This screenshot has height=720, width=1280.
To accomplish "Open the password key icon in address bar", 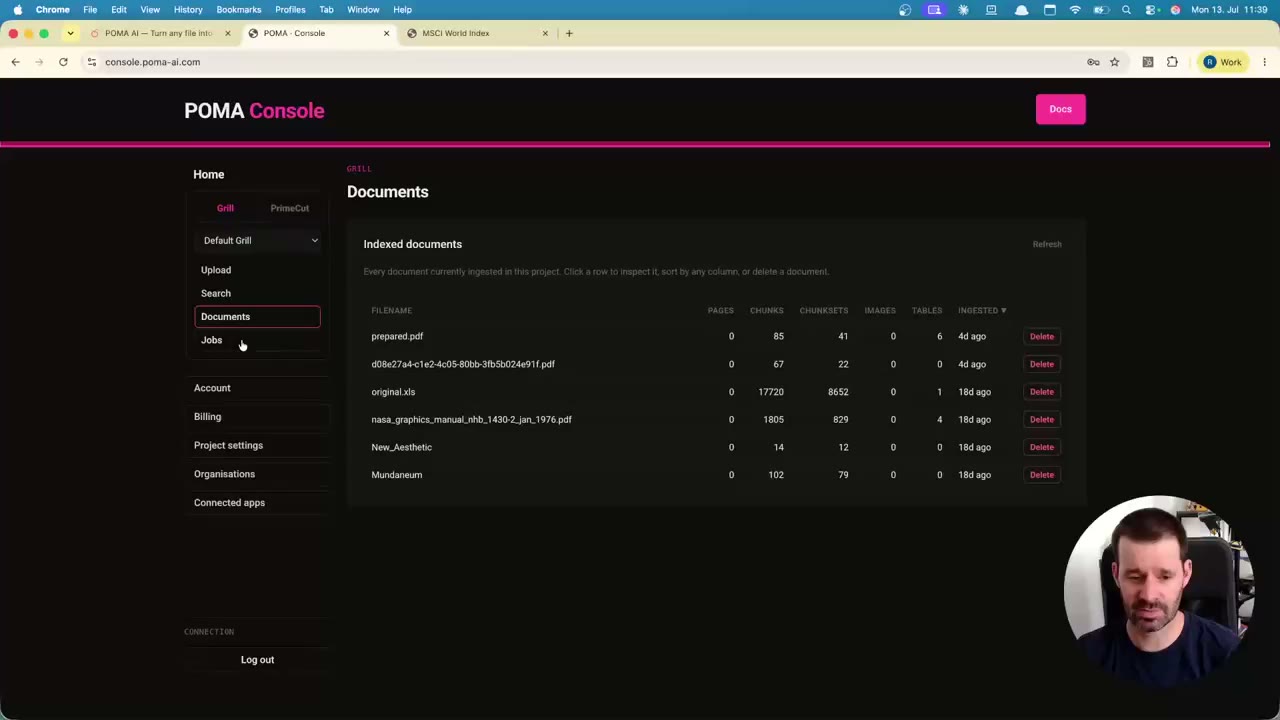I will point(1093,62).
